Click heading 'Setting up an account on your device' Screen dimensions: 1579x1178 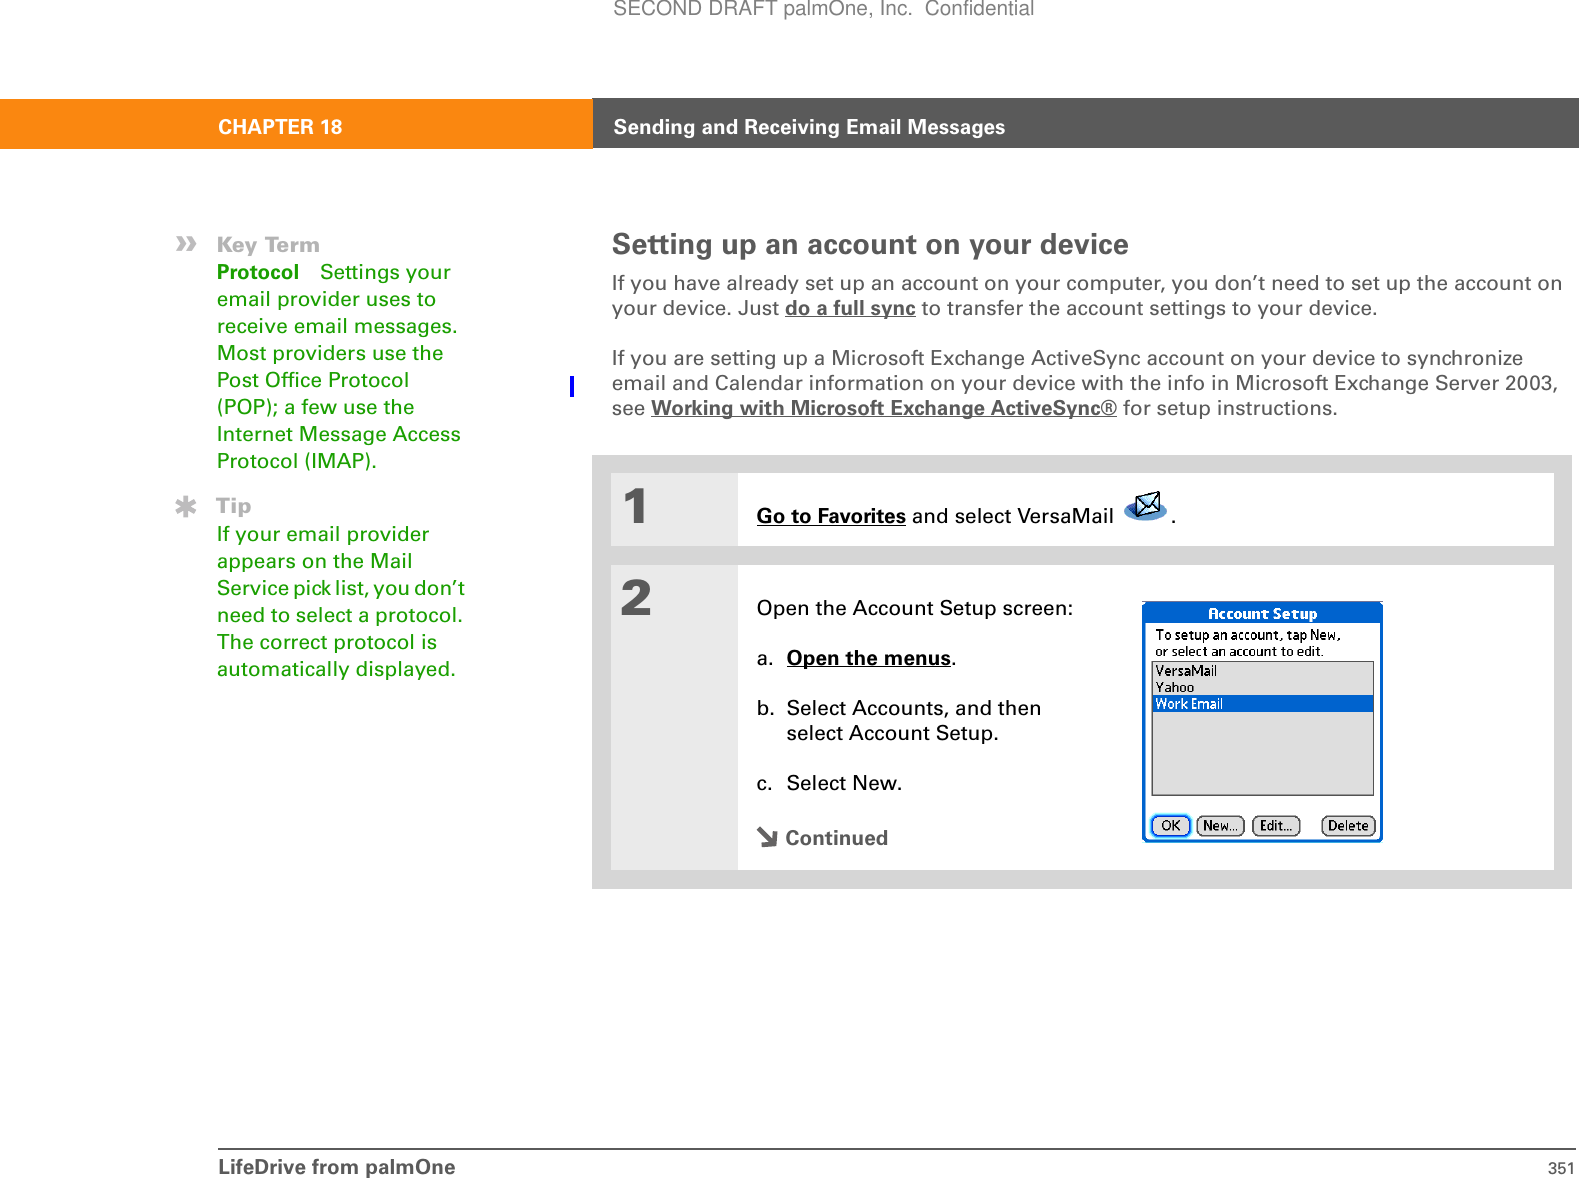tap(870, 245)
